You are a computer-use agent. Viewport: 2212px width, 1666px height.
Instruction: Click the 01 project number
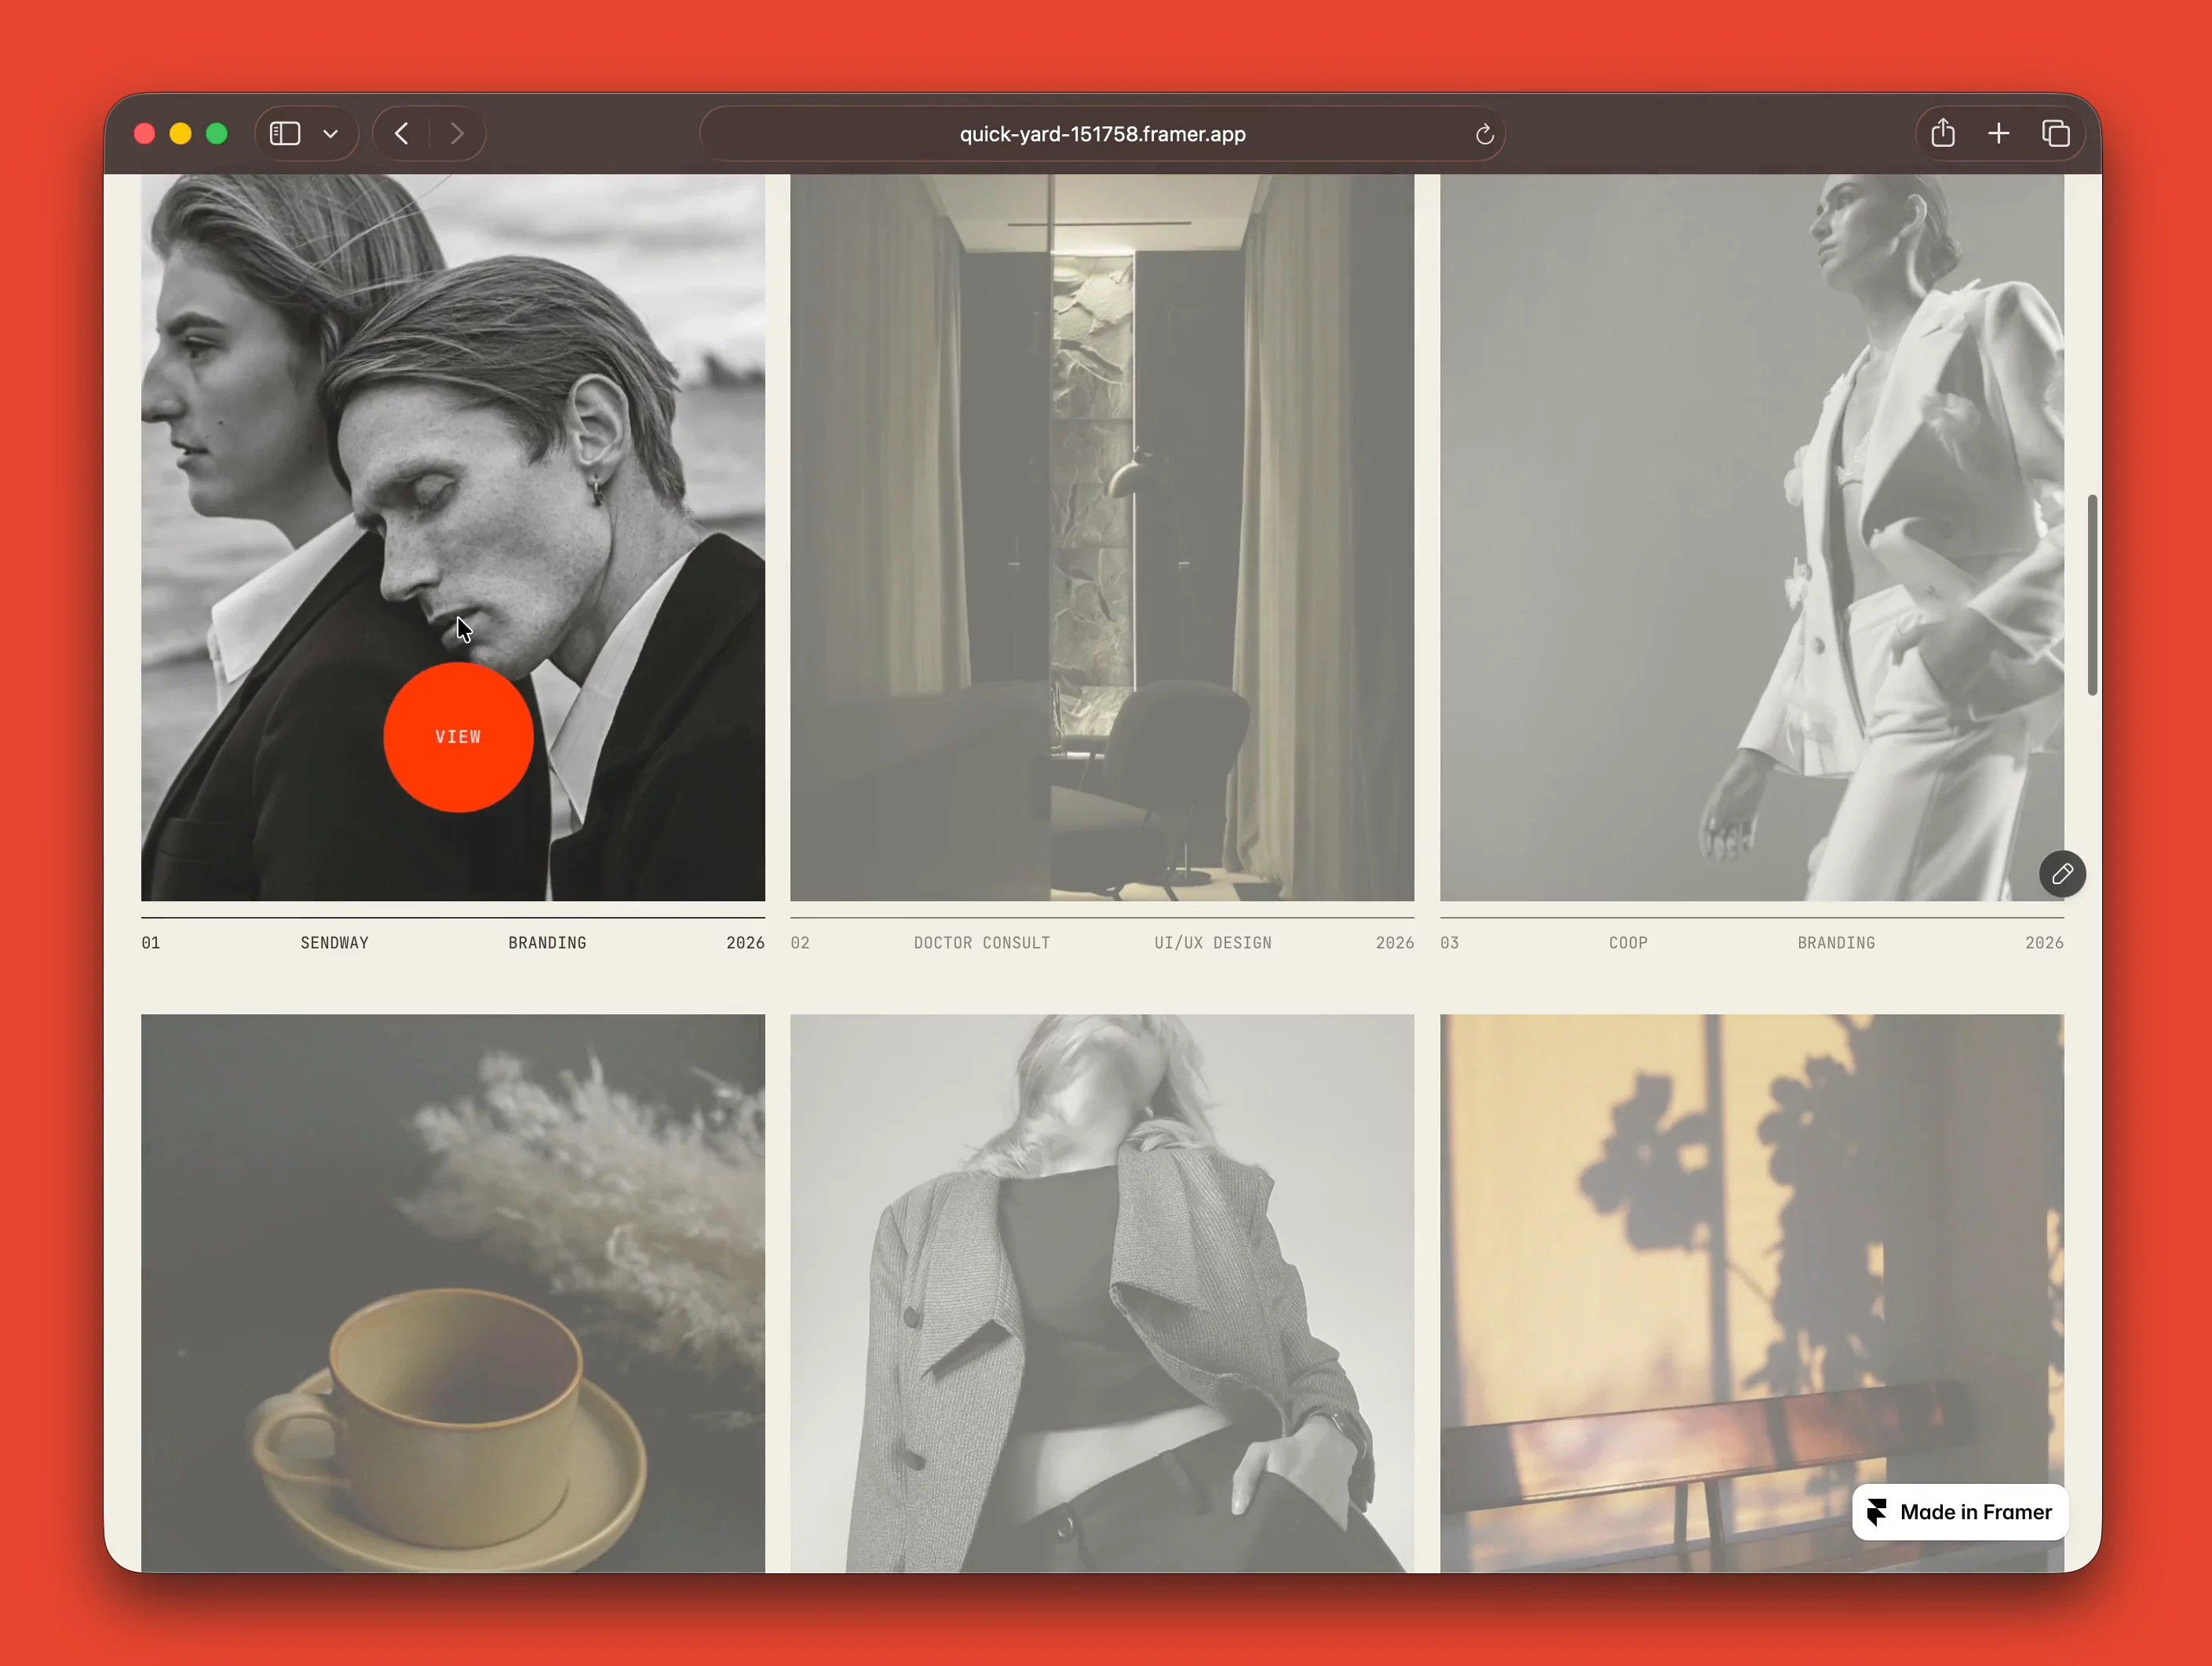point(151,943)
